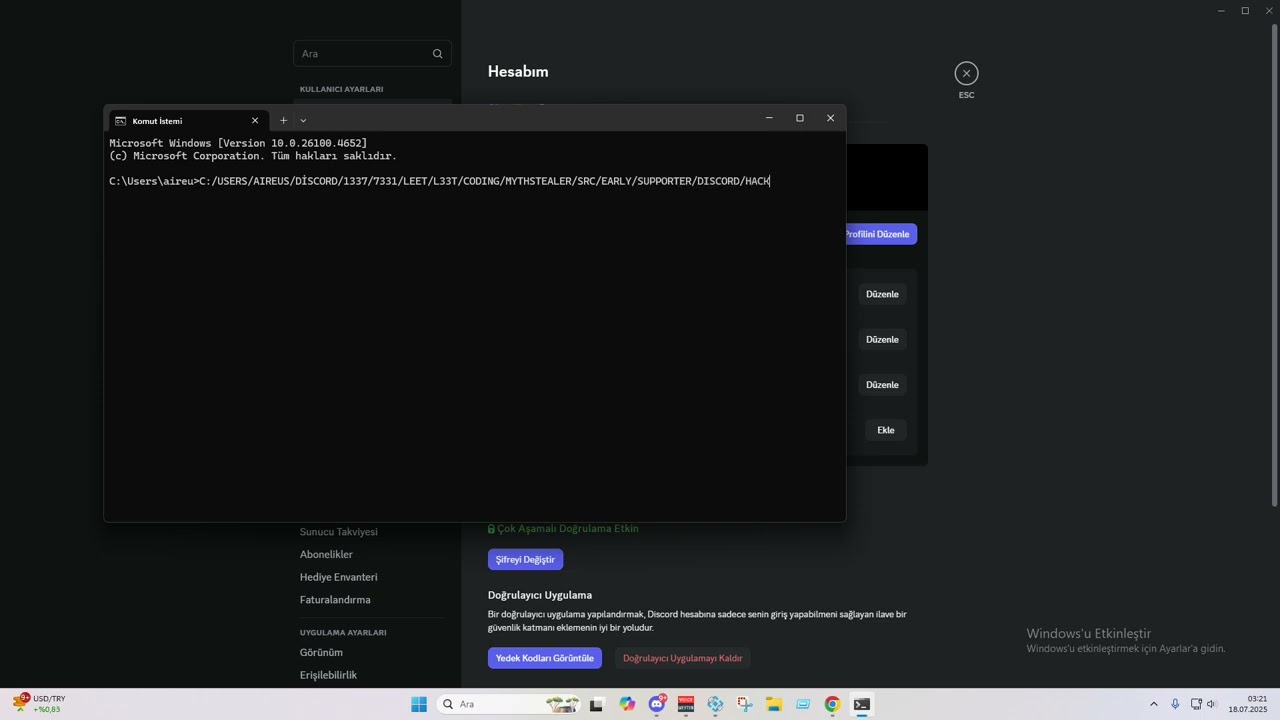
Task: Go to Hediye Envanteri
Action: 338,577
